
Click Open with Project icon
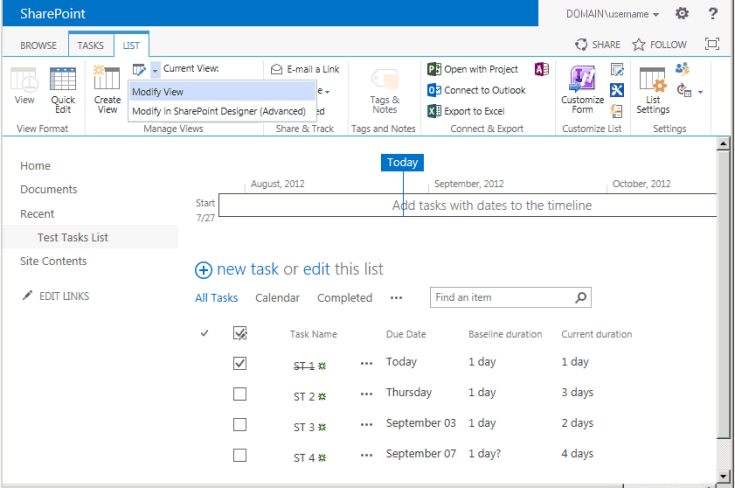434,69
